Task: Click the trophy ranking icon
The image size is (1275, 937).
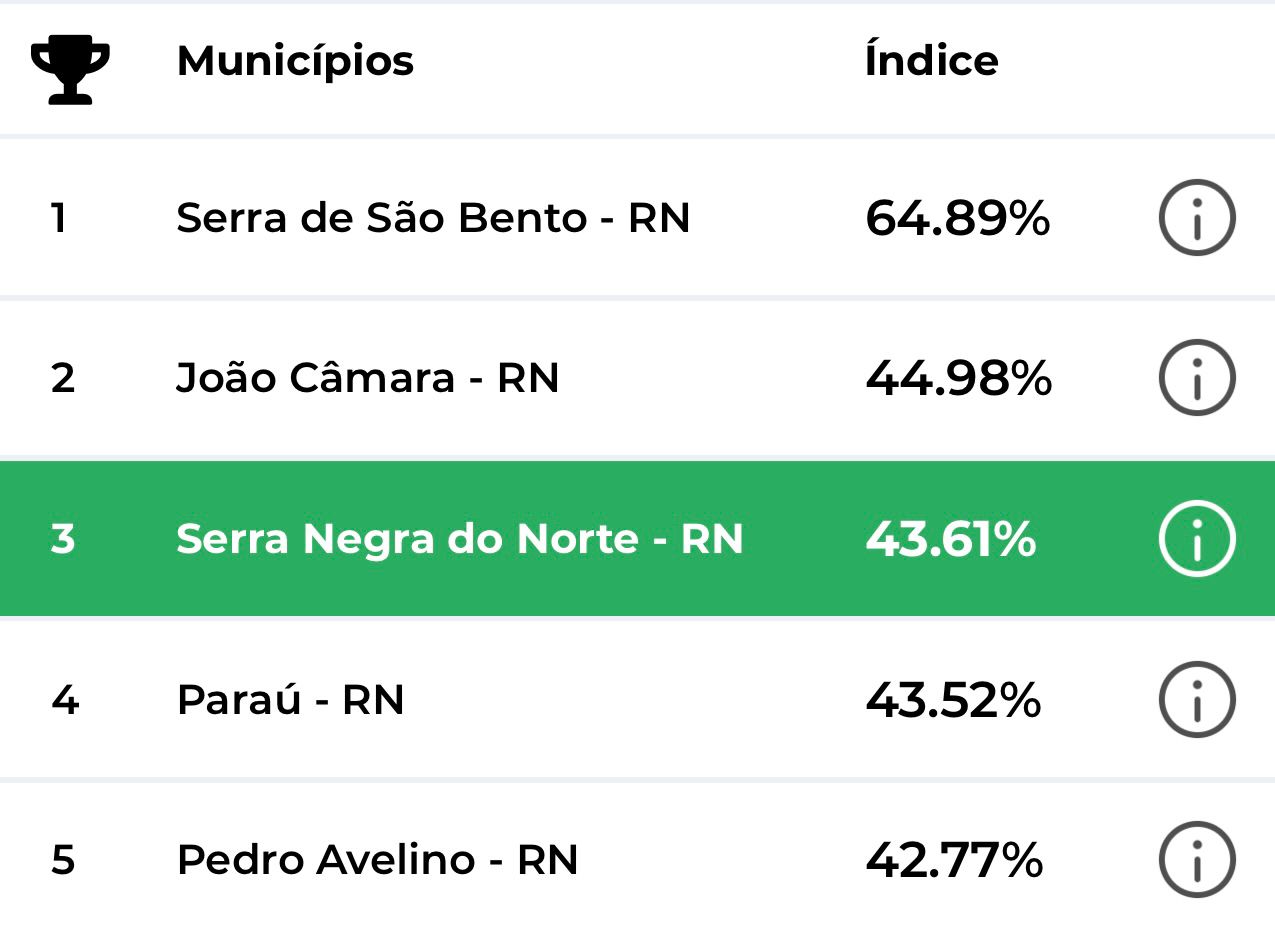Action: pos(70,68)
